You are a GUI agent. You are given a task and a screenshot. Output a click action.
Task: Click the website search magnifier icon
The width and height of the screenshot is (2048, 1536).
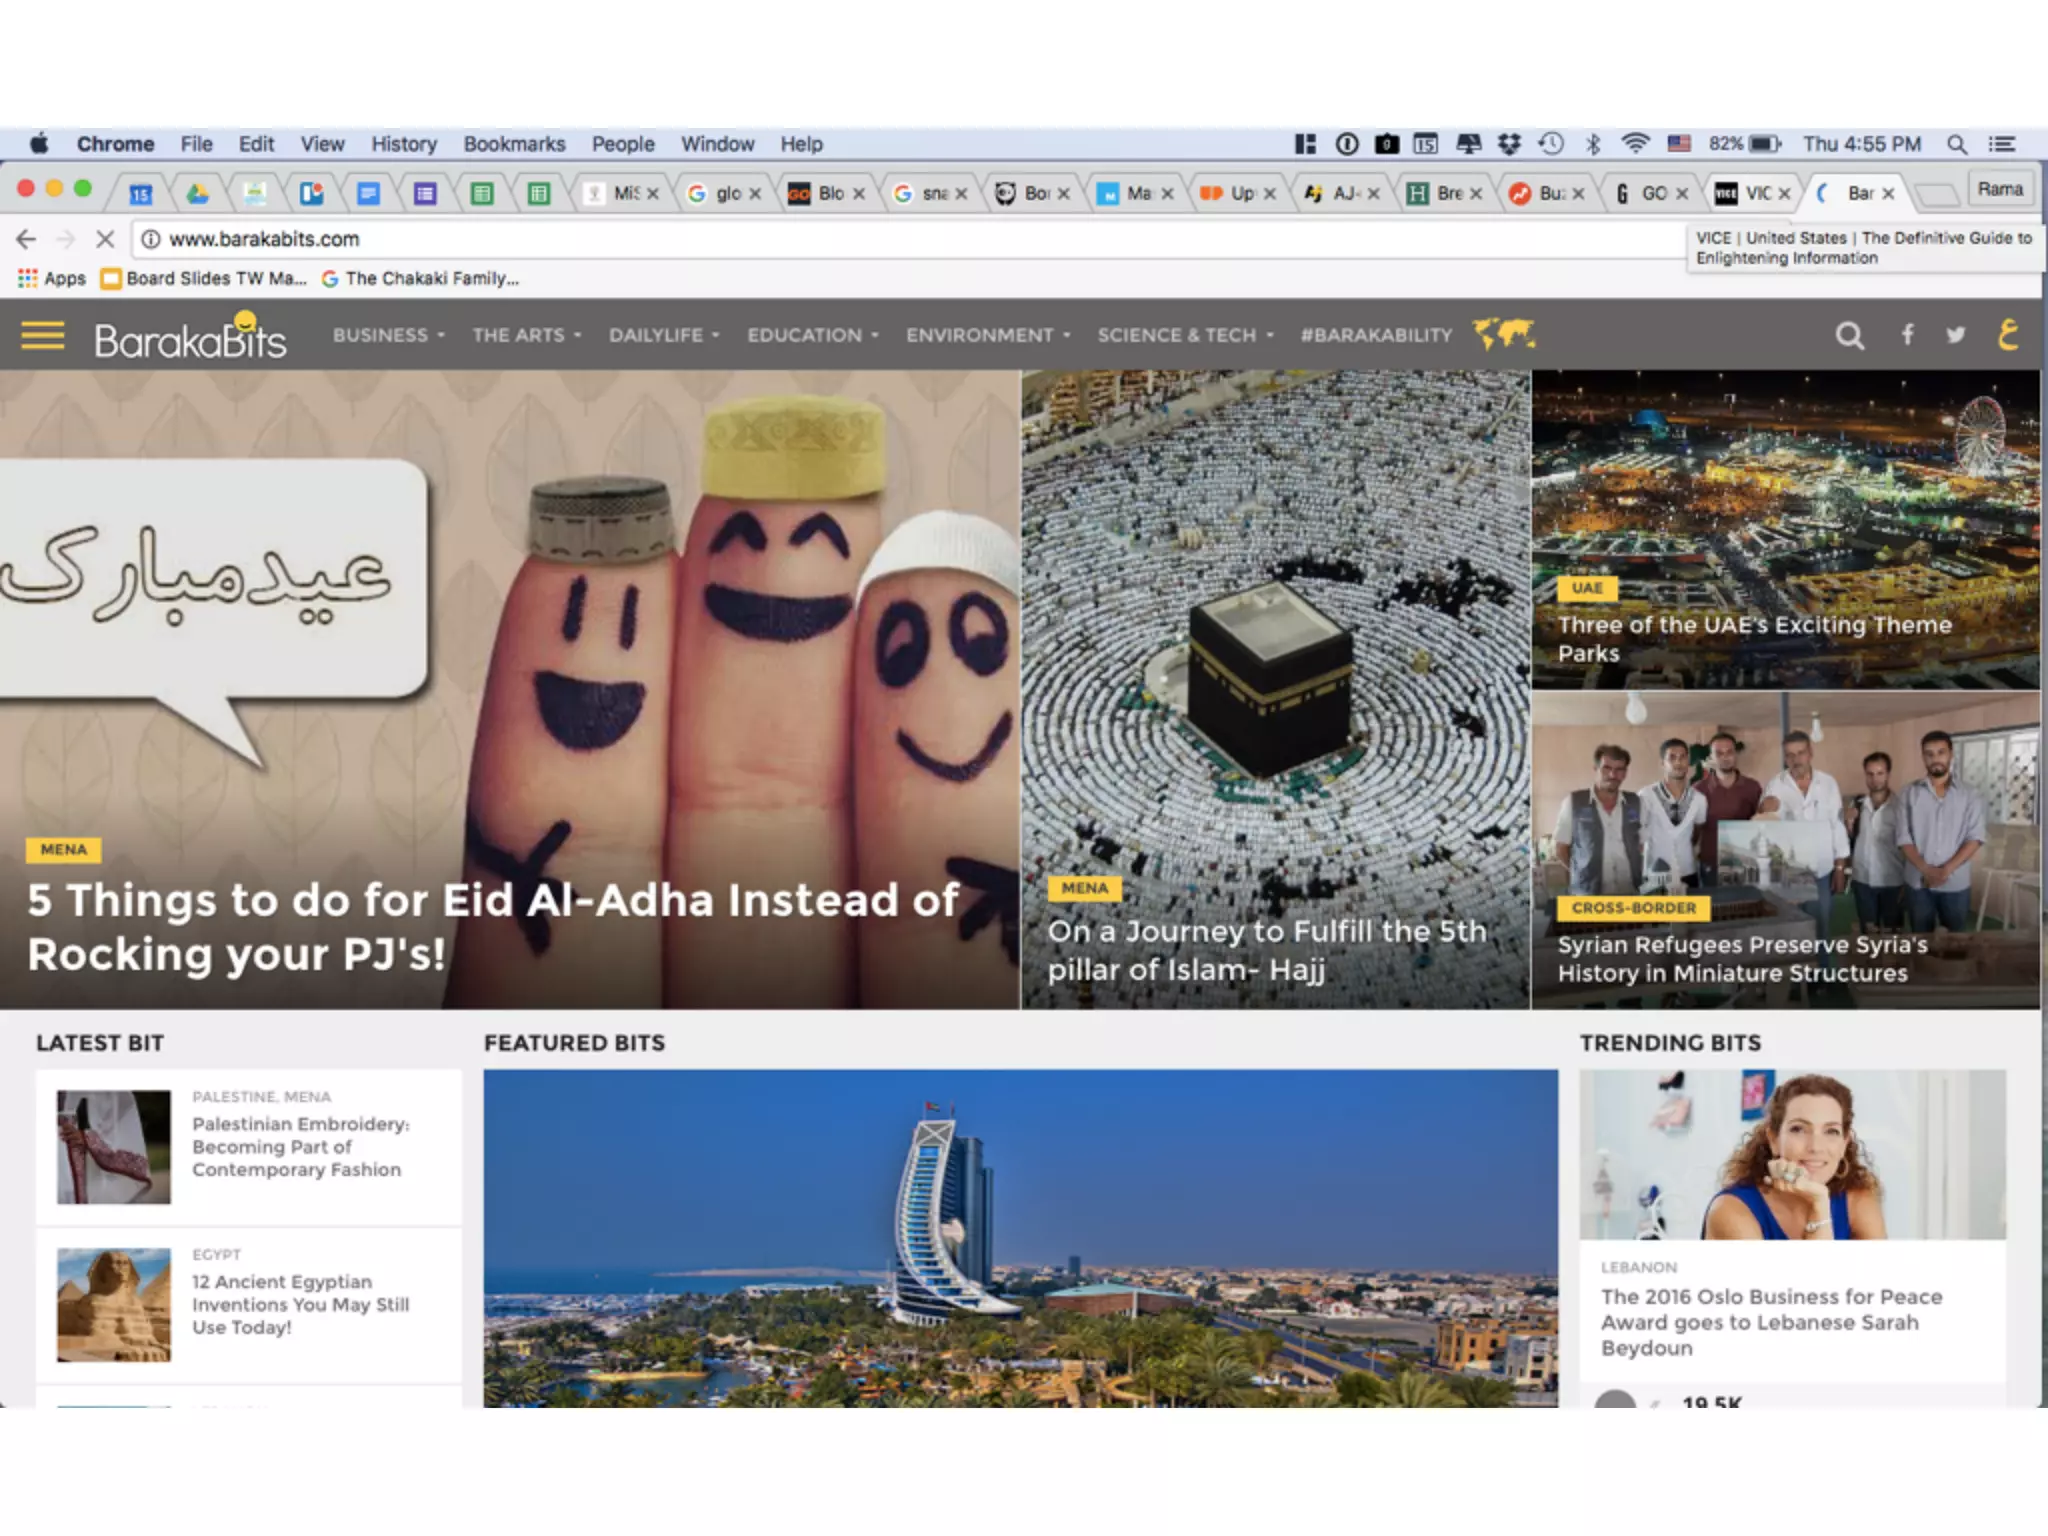coord(1849,336)
